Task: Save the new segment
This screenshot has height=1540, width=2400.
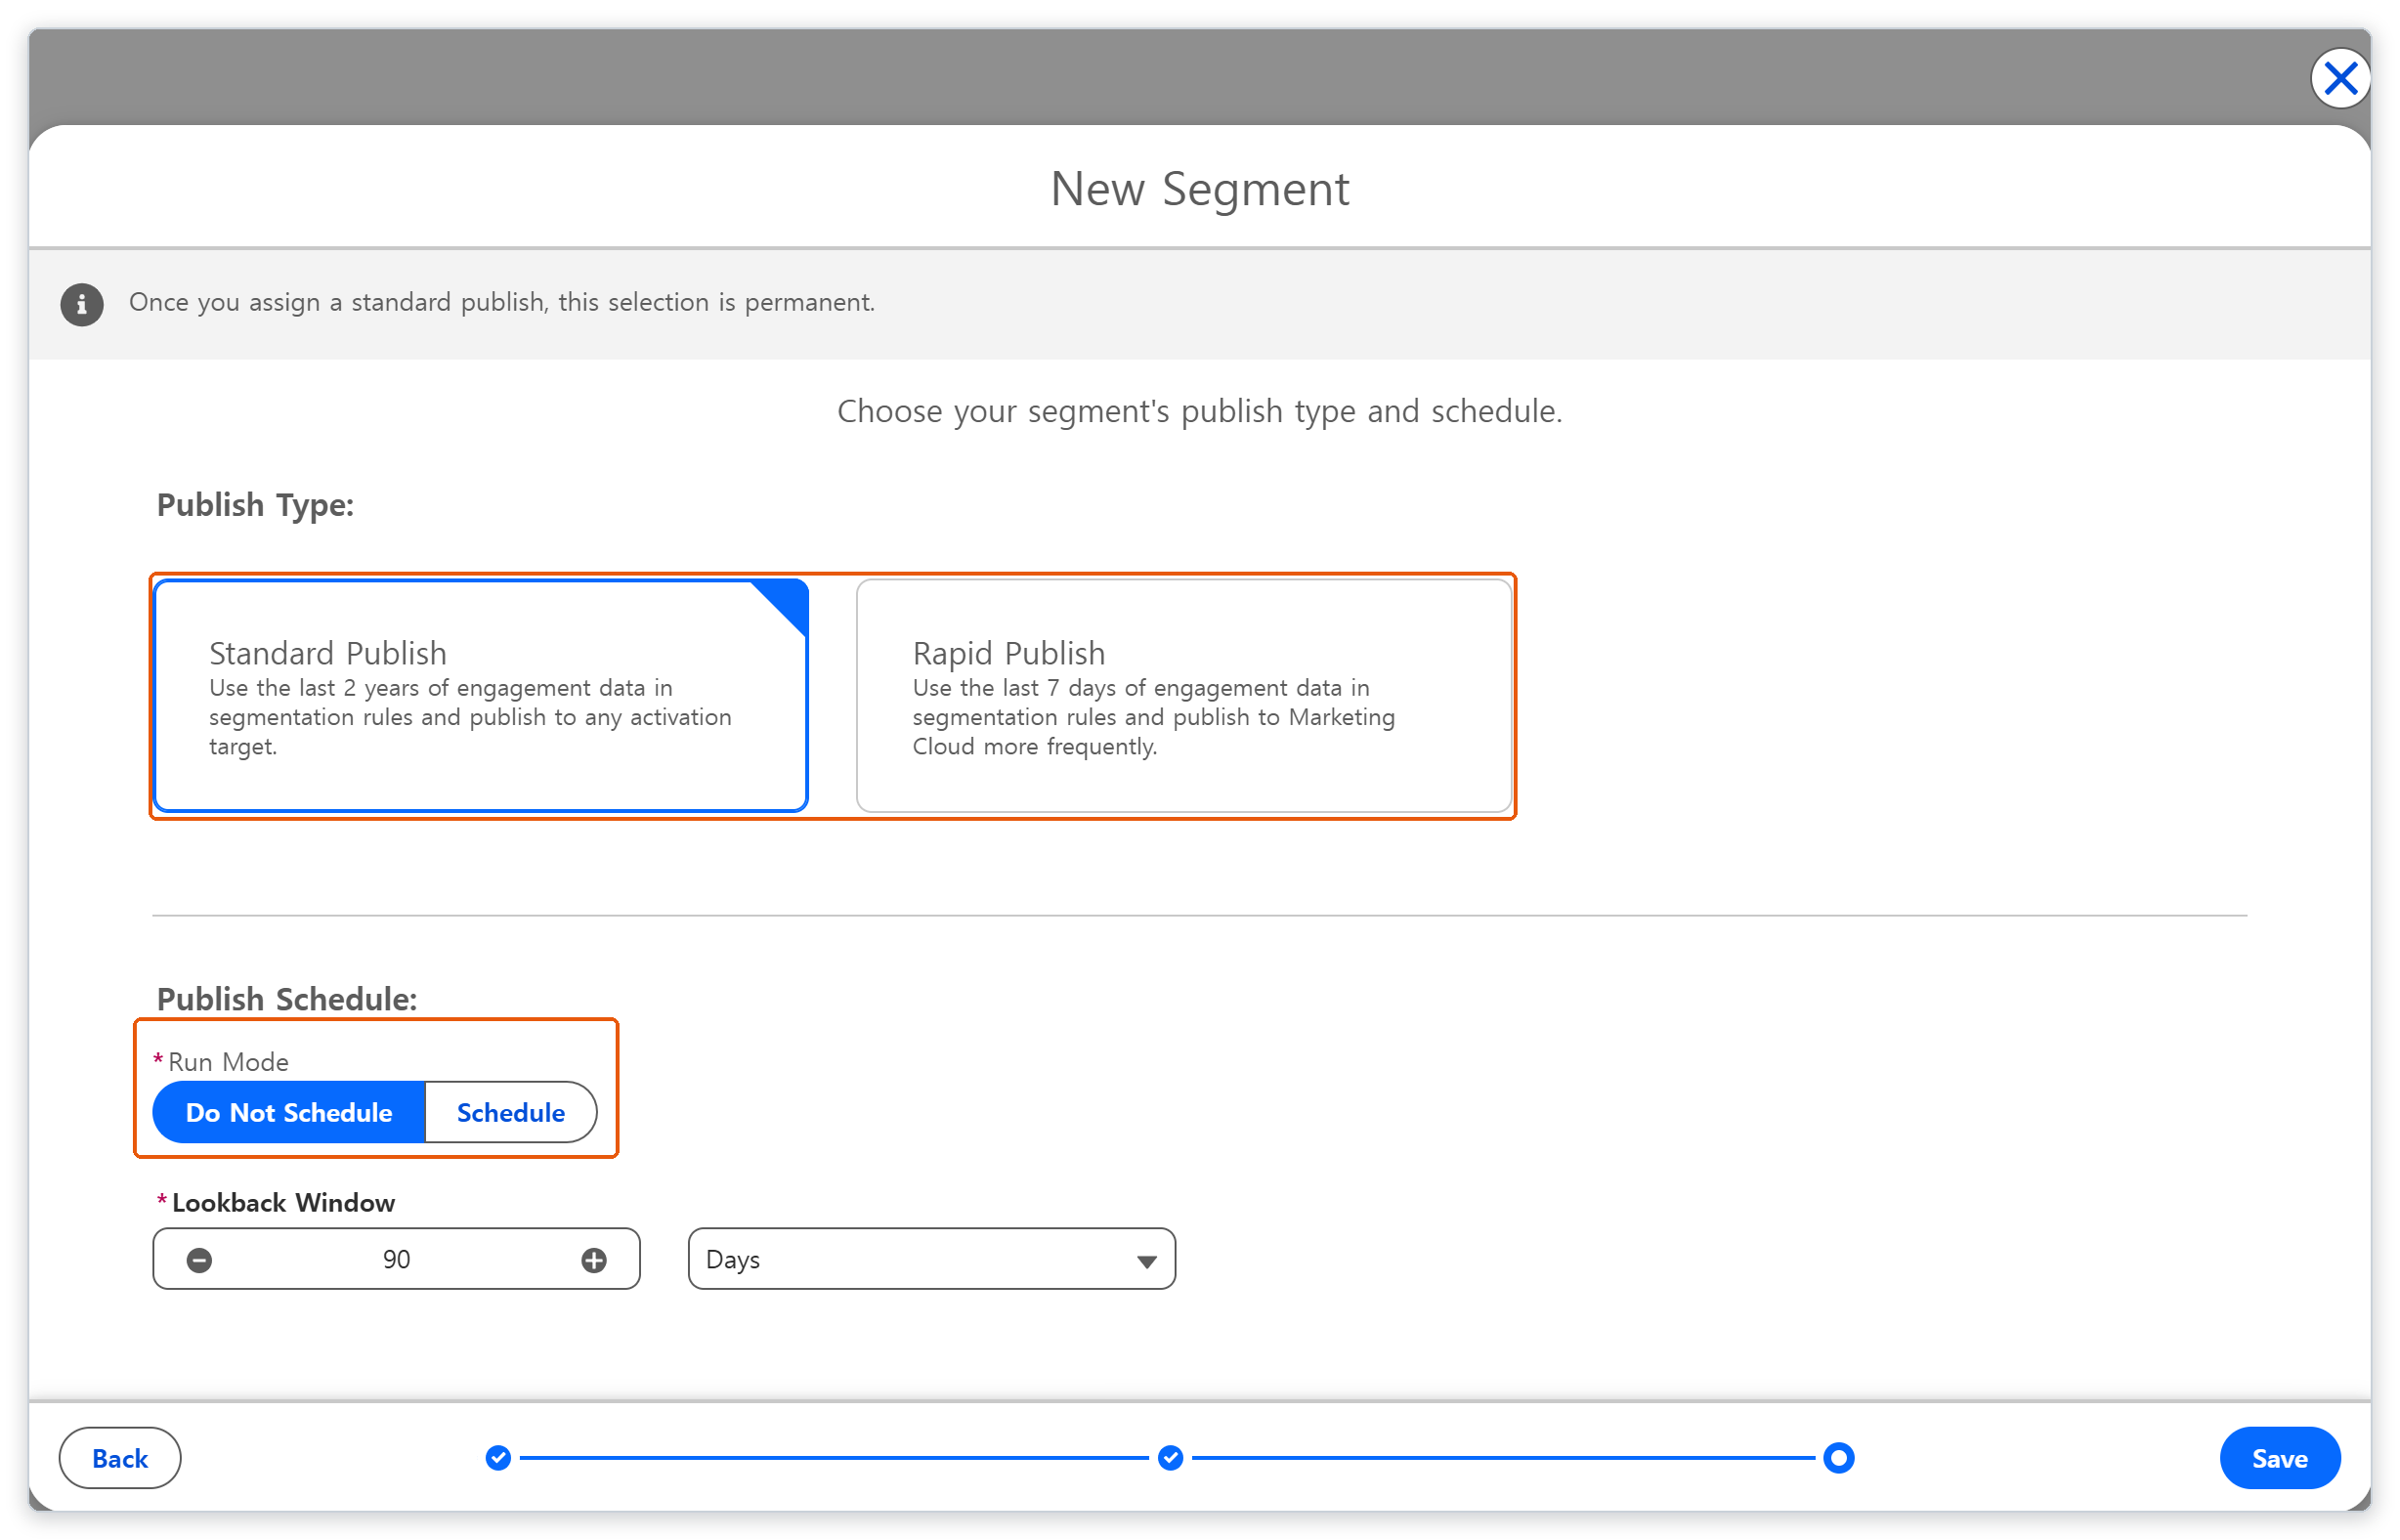Action: [2279, 1457]
